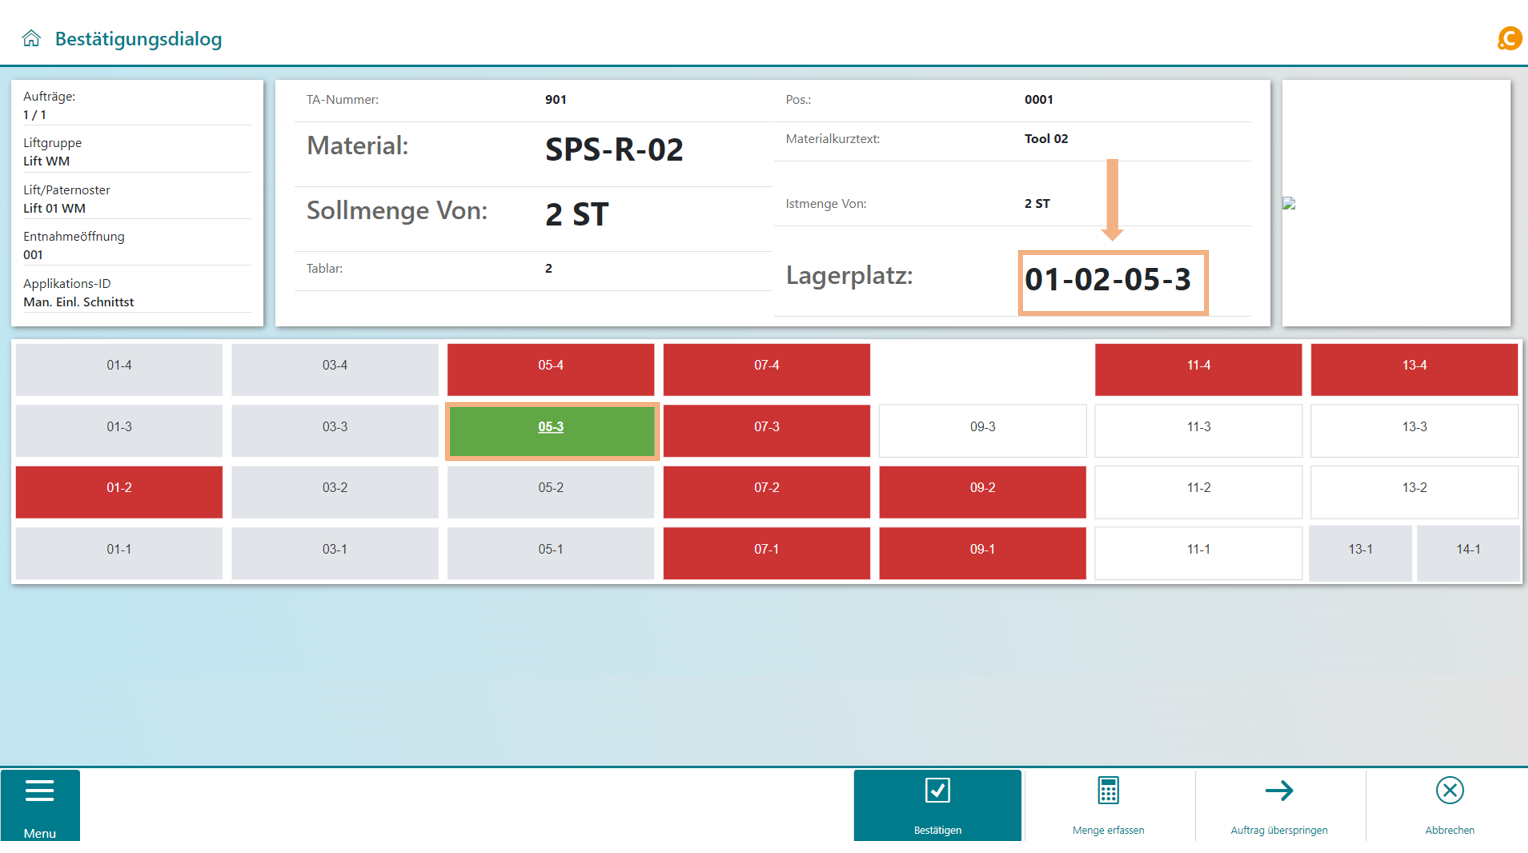Screen dimensions: 1528x853
Task: Click the highlighted Lagerplatz value 01-02-05-3
Action: click(x=1108, y=280)
